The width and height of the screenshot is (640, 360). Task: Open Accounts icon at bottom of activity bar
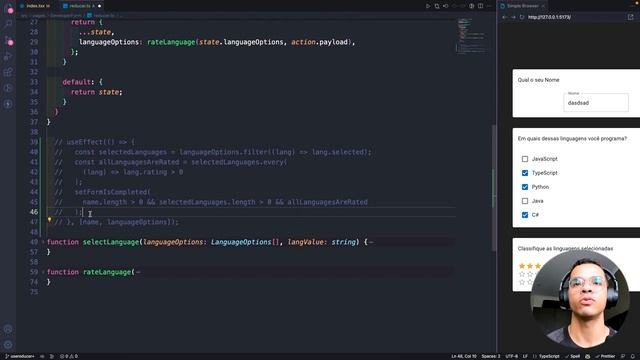[x=8, y=329]
